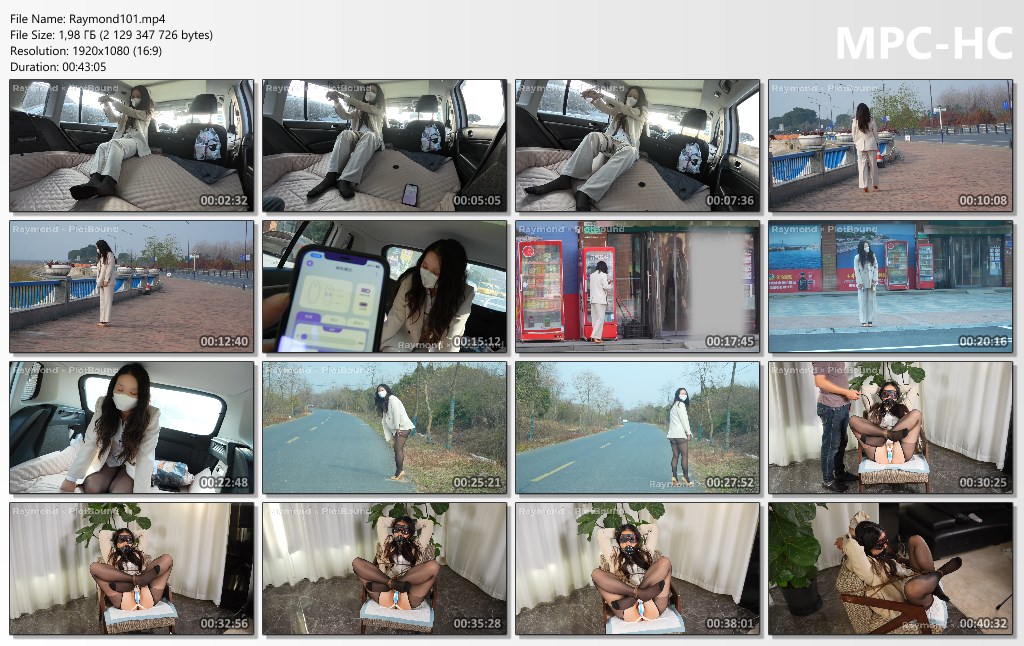The image size is (1024, 646).
Task: Open the frame at 00:07:36
Action: (637, 146)
